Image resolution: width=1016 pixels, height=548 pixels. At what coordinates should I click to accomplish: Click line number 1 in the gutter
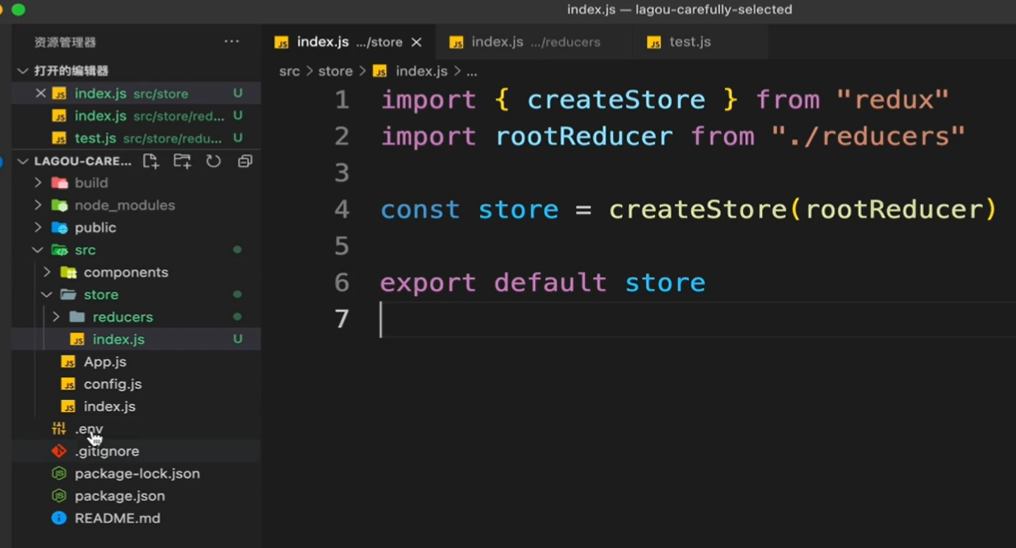pos(341,100)
